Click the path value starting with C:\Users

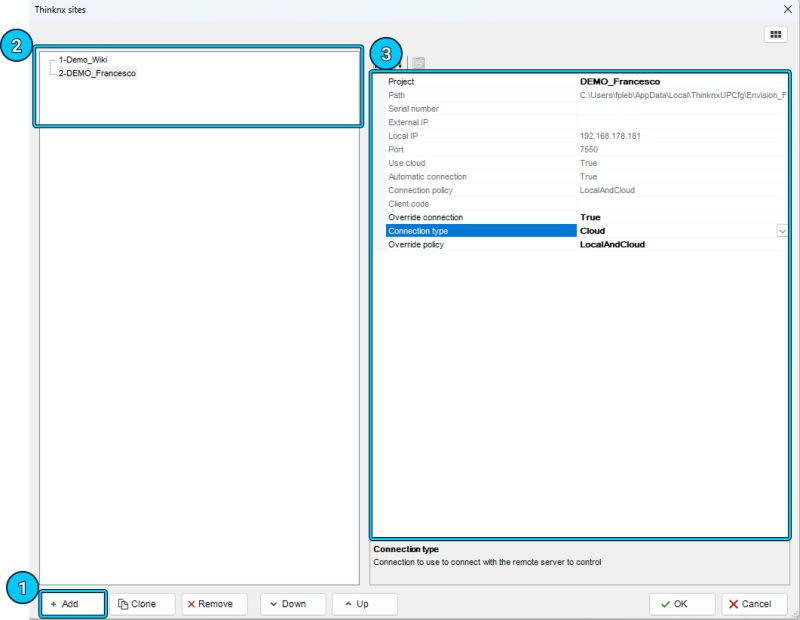(683, 95)
